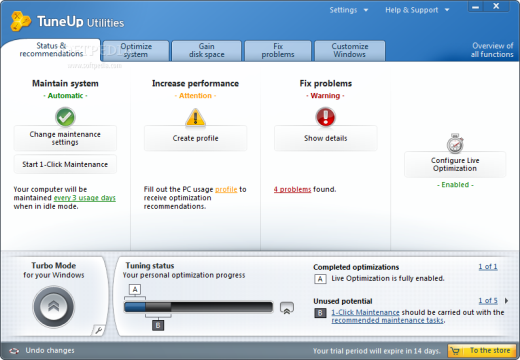The image size is (520, 360).
Task: Expand next Unused potential item arrow
Action: coord(506,301)
